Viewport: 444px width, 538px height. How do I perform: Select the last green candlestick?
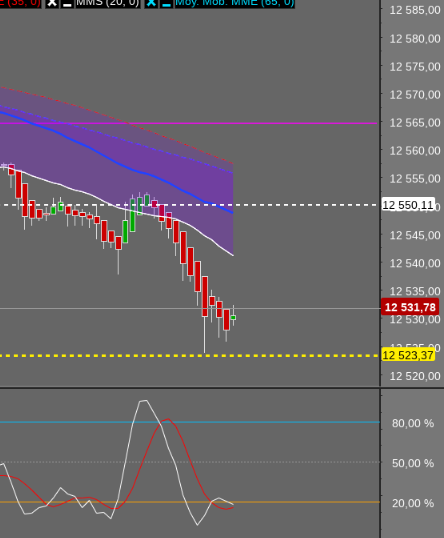[233, 317]
